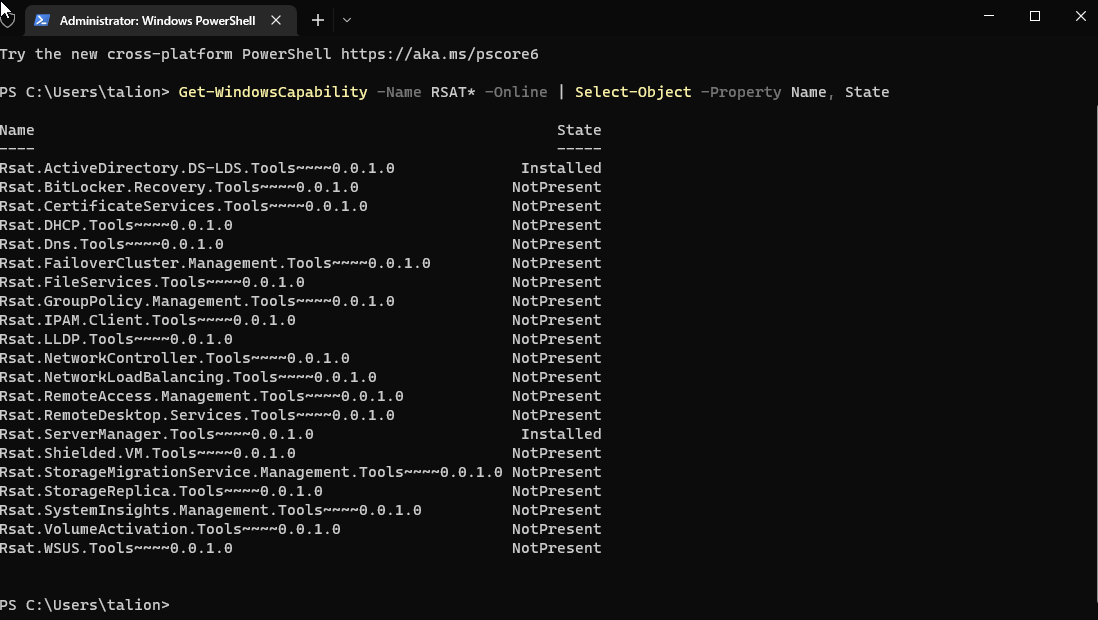Close the Windows Terminal window
Viewport: 1098px width, 620px height.
[x=1080, y=16]
